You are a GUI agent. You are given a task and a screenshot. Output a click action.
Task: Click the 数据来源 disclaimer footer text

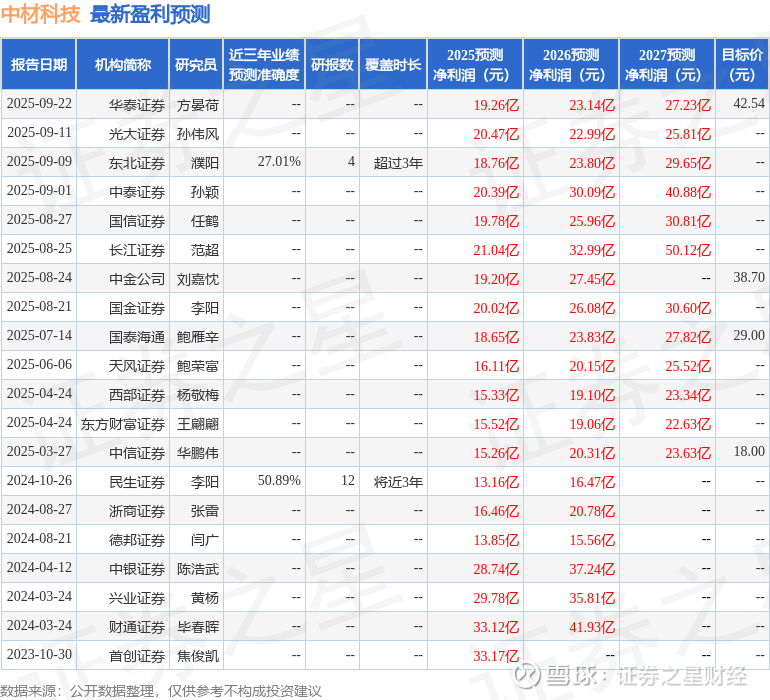161,691
